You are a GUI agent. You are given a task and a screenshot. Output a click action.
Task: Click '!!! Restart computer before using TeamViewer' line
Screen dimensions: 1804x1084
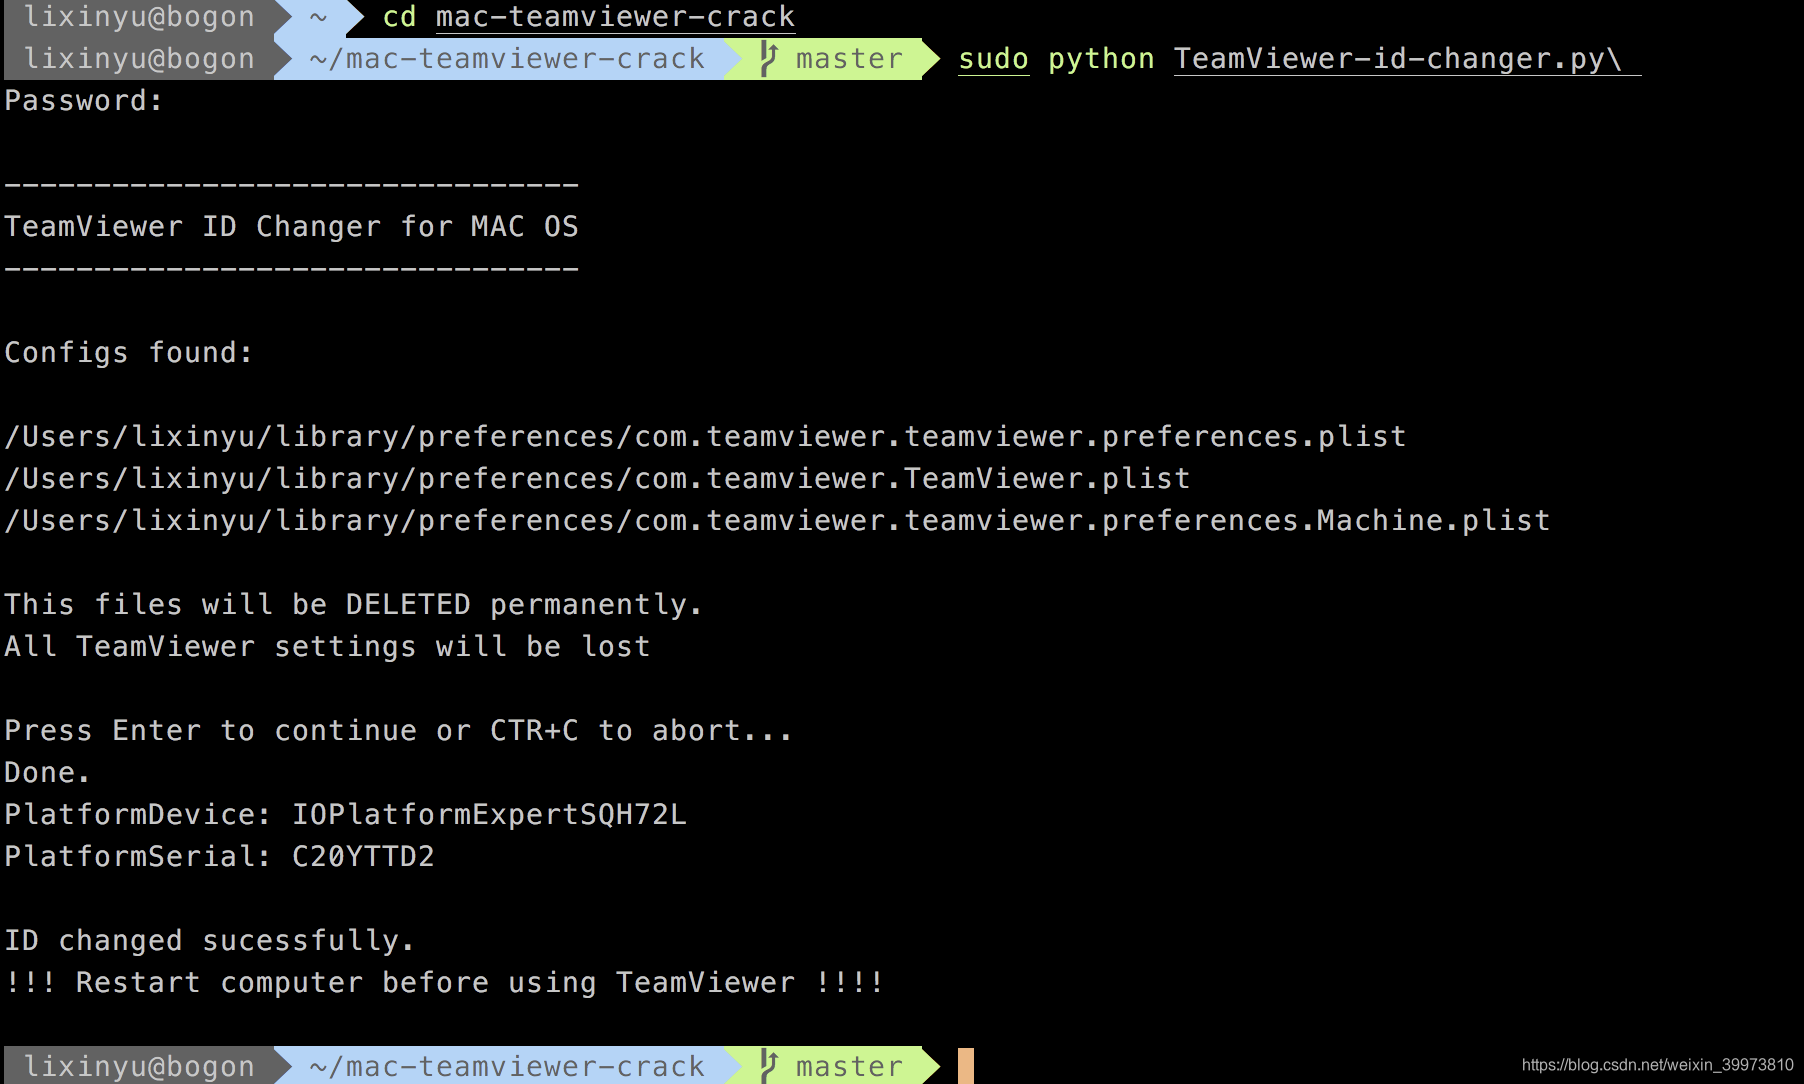444,983
